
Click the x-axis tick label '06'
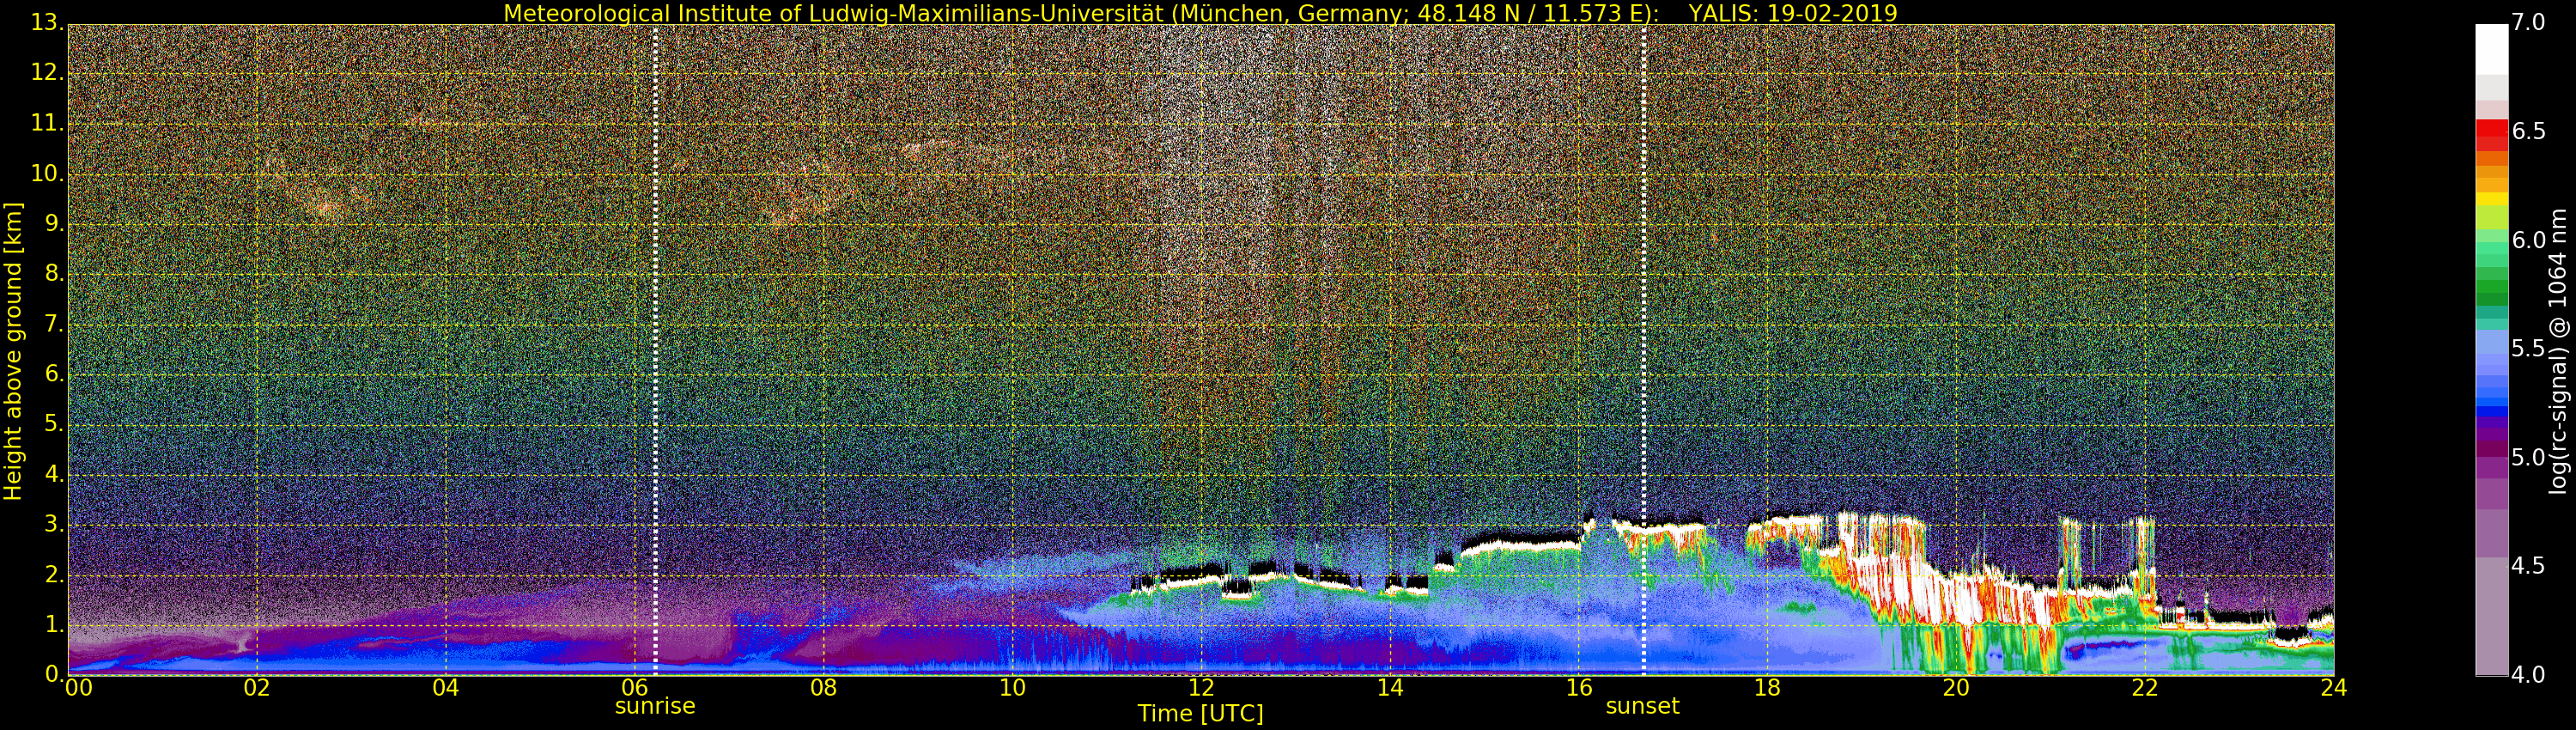(x=634, y=687)
